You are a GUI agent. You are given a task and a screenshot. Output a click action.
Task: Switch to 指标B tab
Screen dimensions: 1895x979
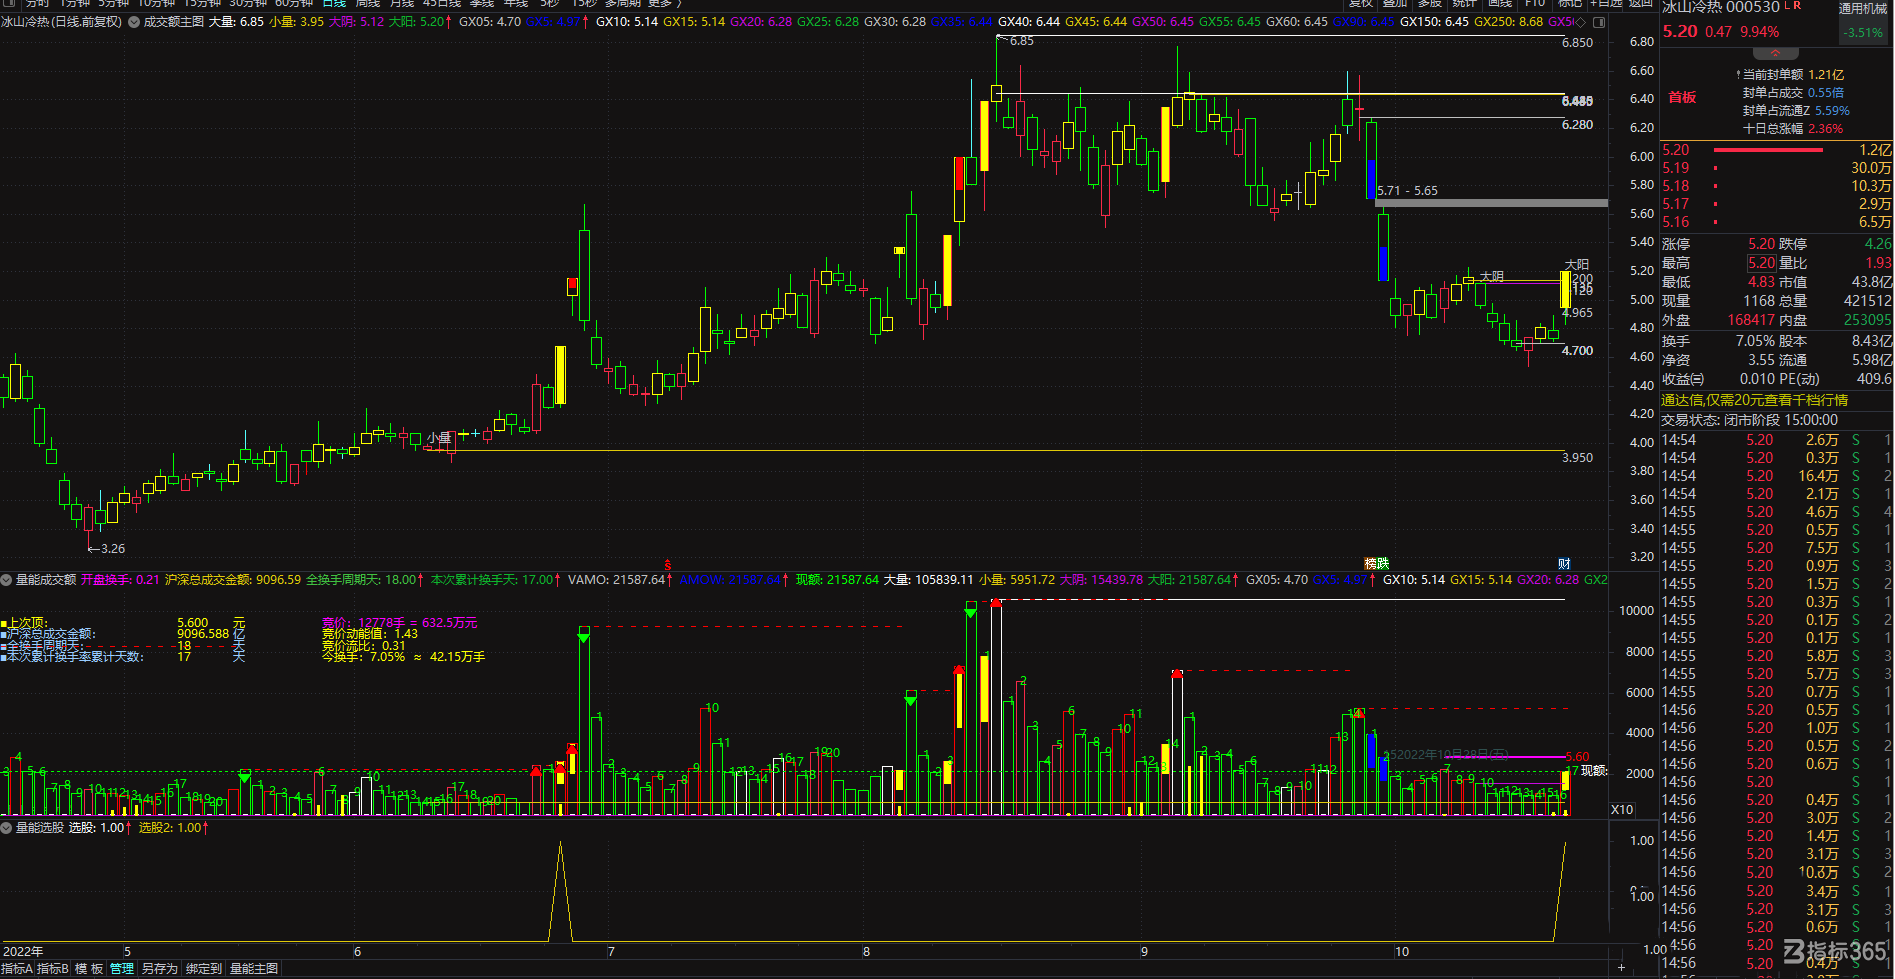[53, 969]
